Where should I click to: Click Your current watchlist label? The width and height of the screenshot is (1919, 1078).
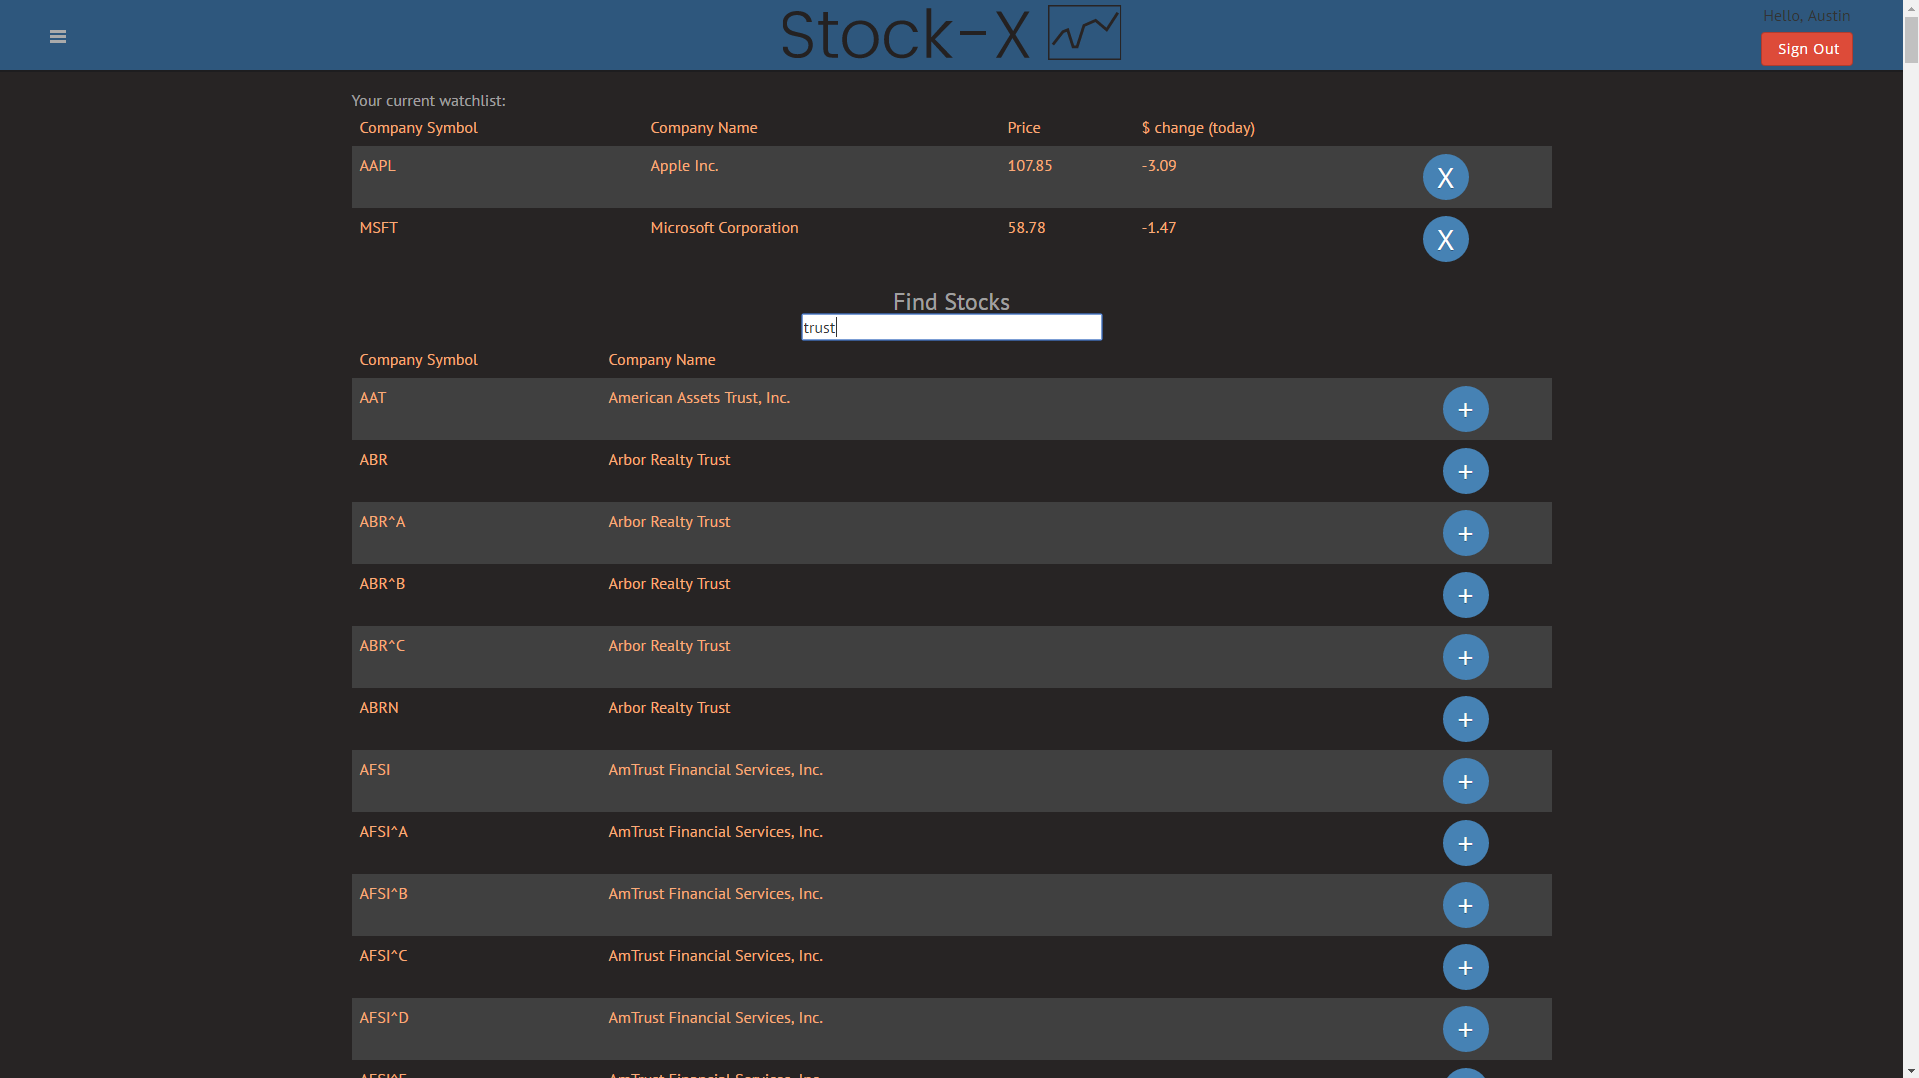[428, 101]
